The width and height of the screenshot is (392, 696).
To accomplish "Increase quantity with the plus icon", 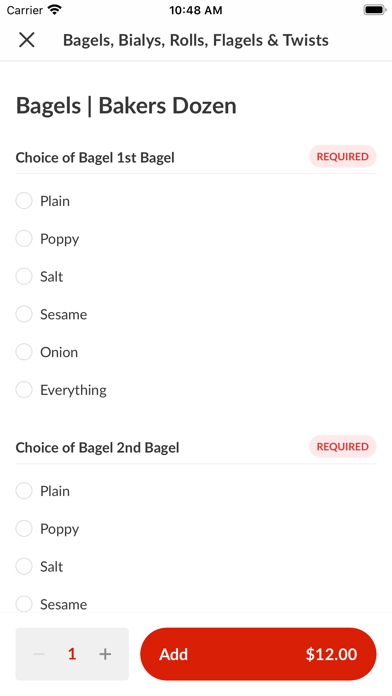I will coord(105,654).
